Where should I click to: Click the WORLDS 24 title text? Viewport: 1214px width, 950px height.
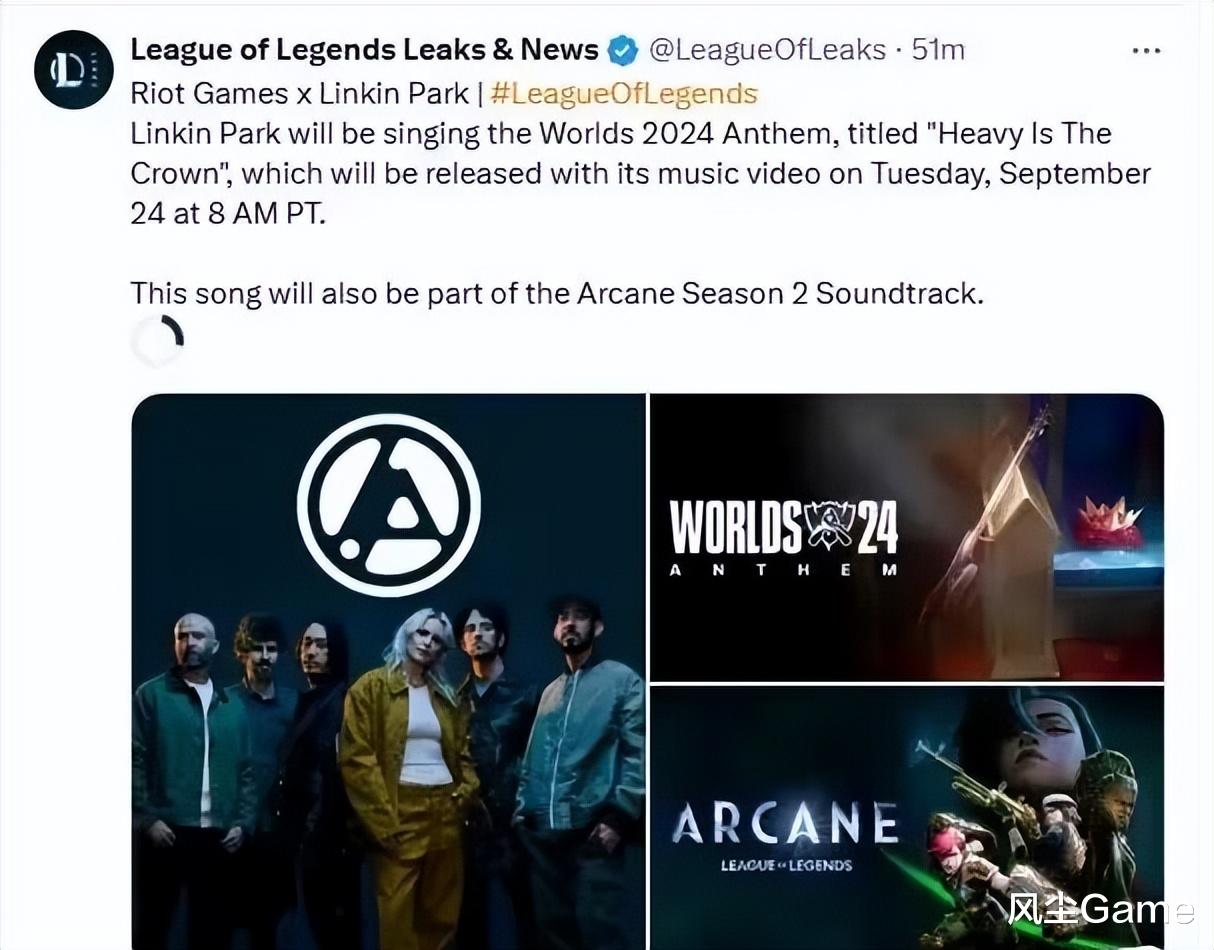coord(783,527)
